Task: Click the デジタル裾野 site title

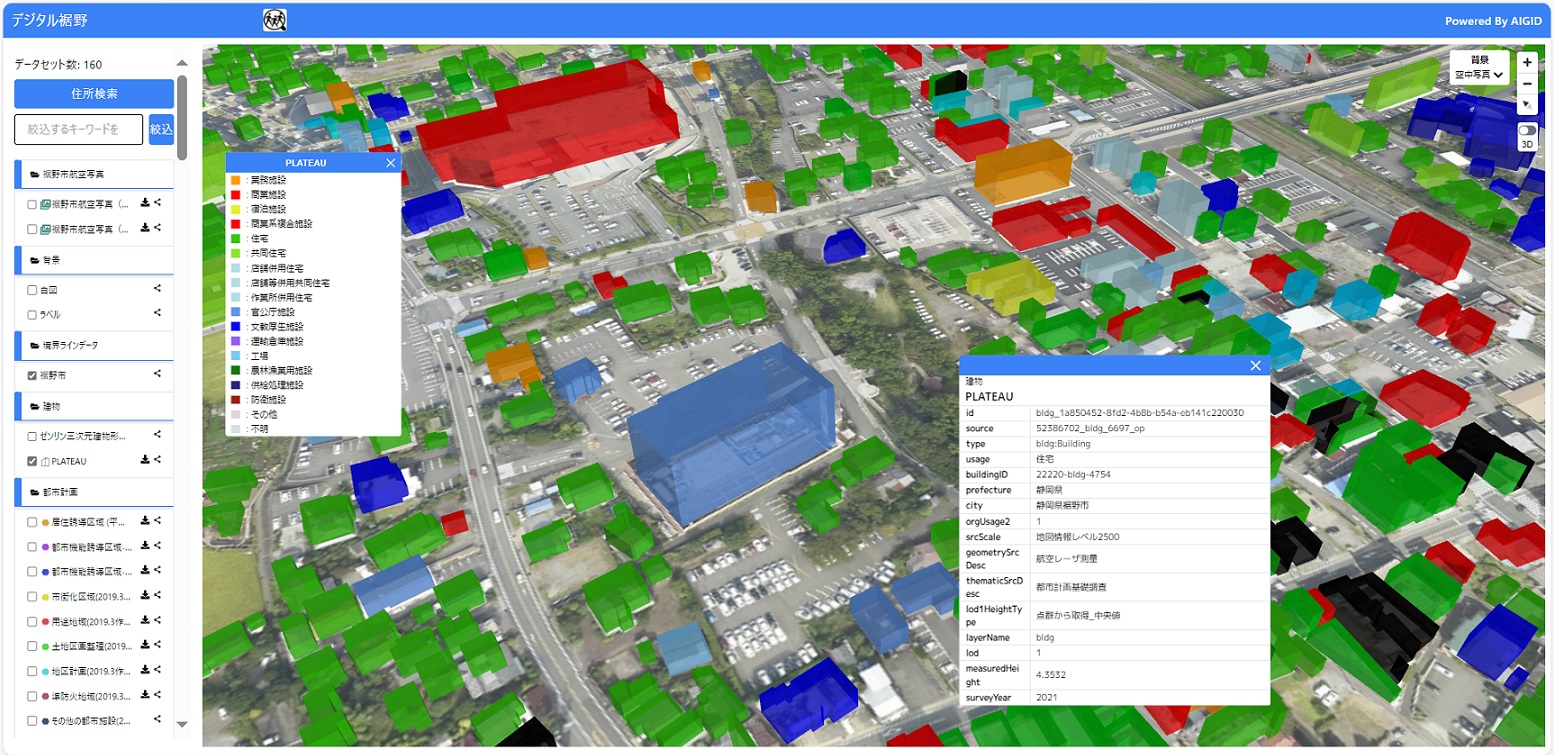Action: 48,20
